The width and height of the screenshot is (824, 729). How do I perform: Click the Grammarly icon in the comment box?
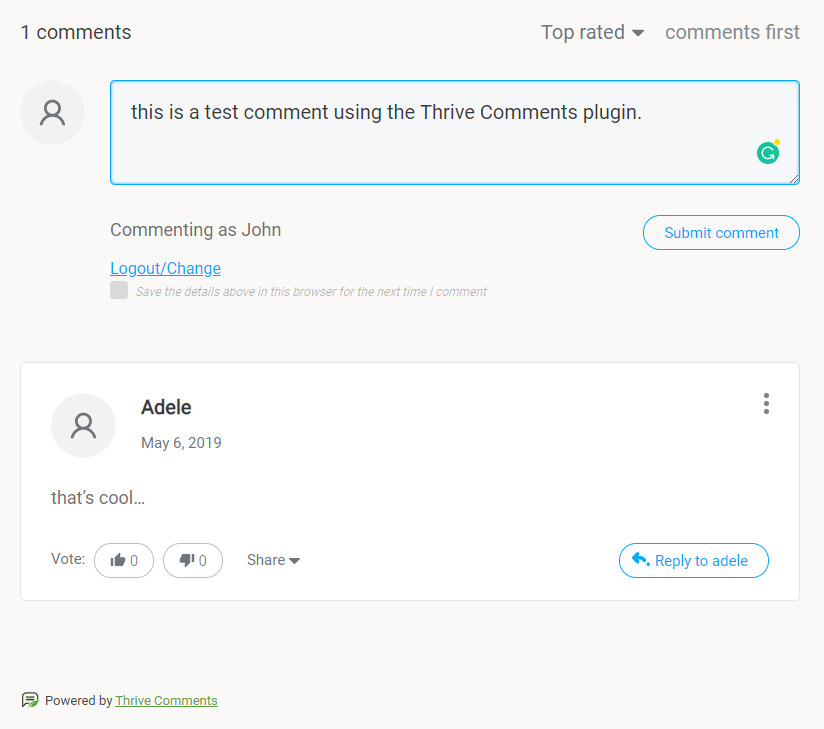(x=767, y=152)
